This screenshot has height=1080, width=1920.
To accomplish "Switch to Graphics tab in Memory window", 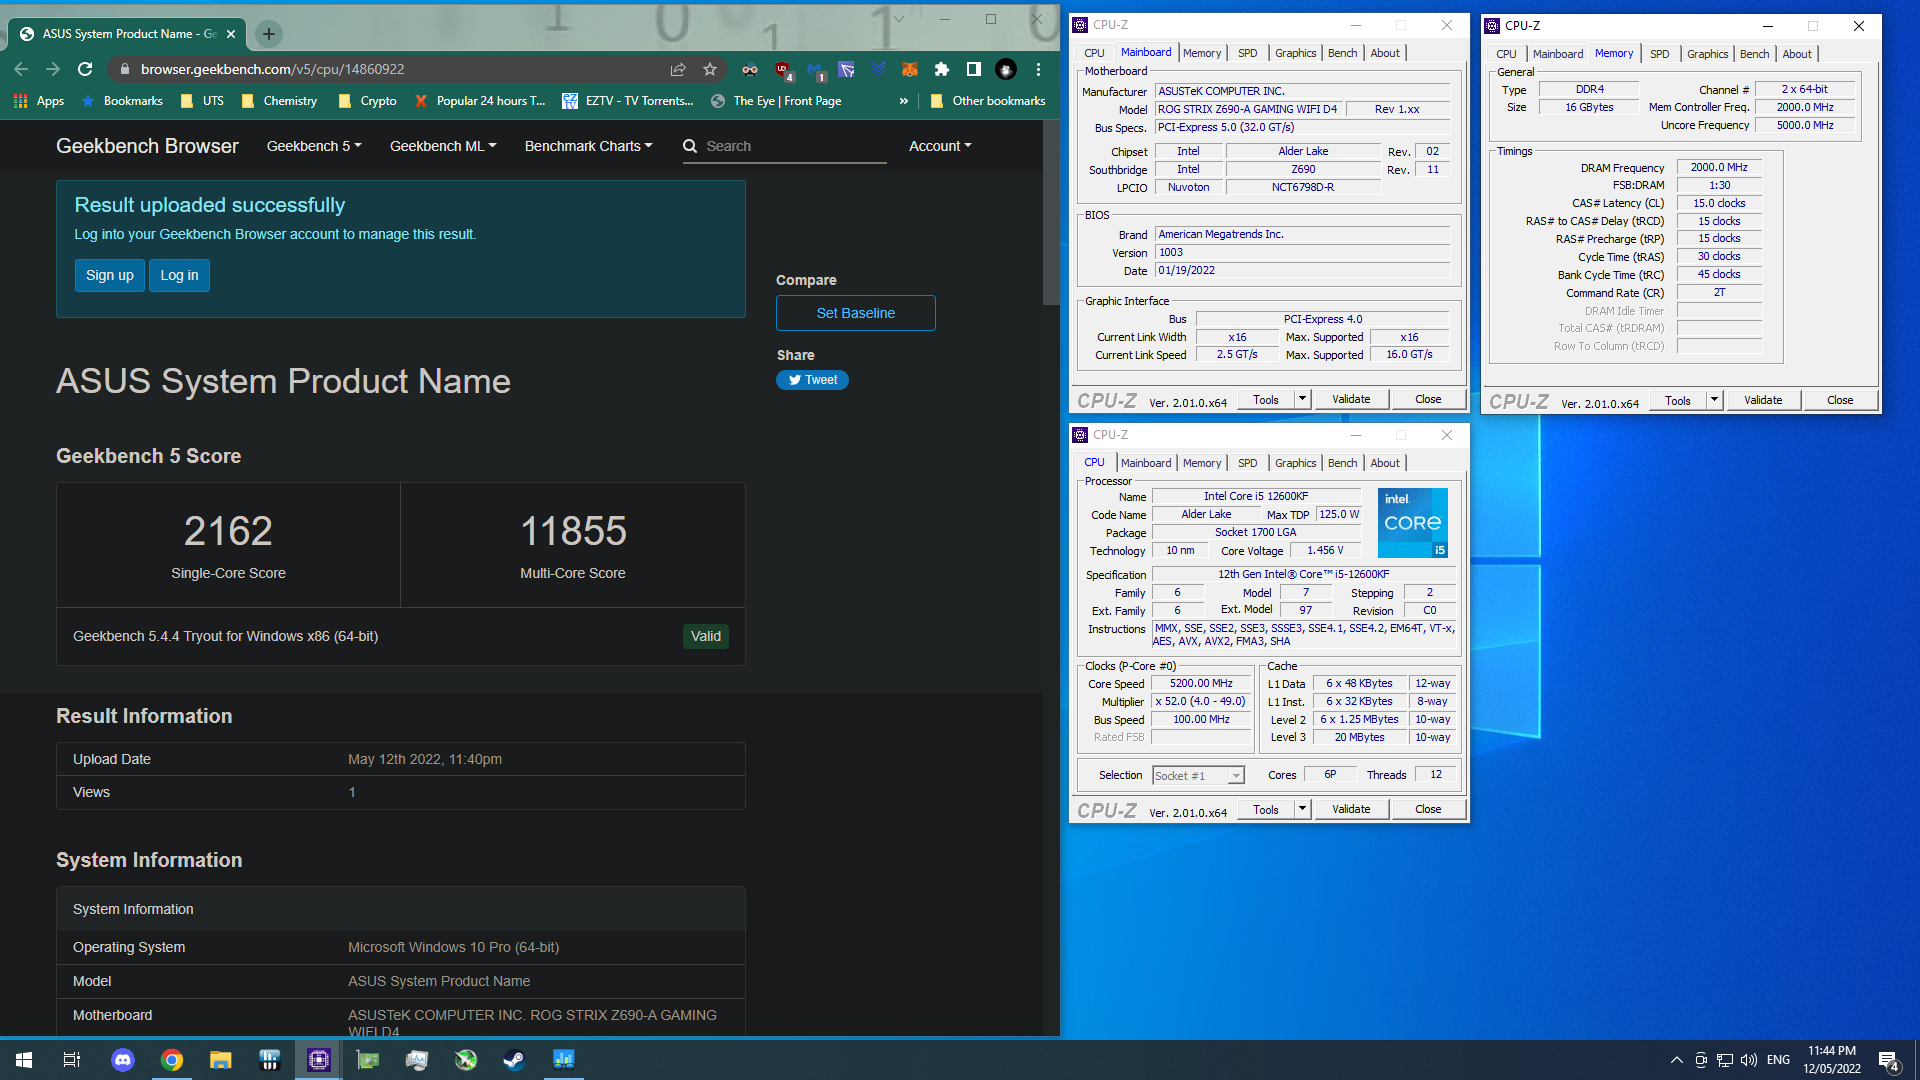I will point(1707,54).
